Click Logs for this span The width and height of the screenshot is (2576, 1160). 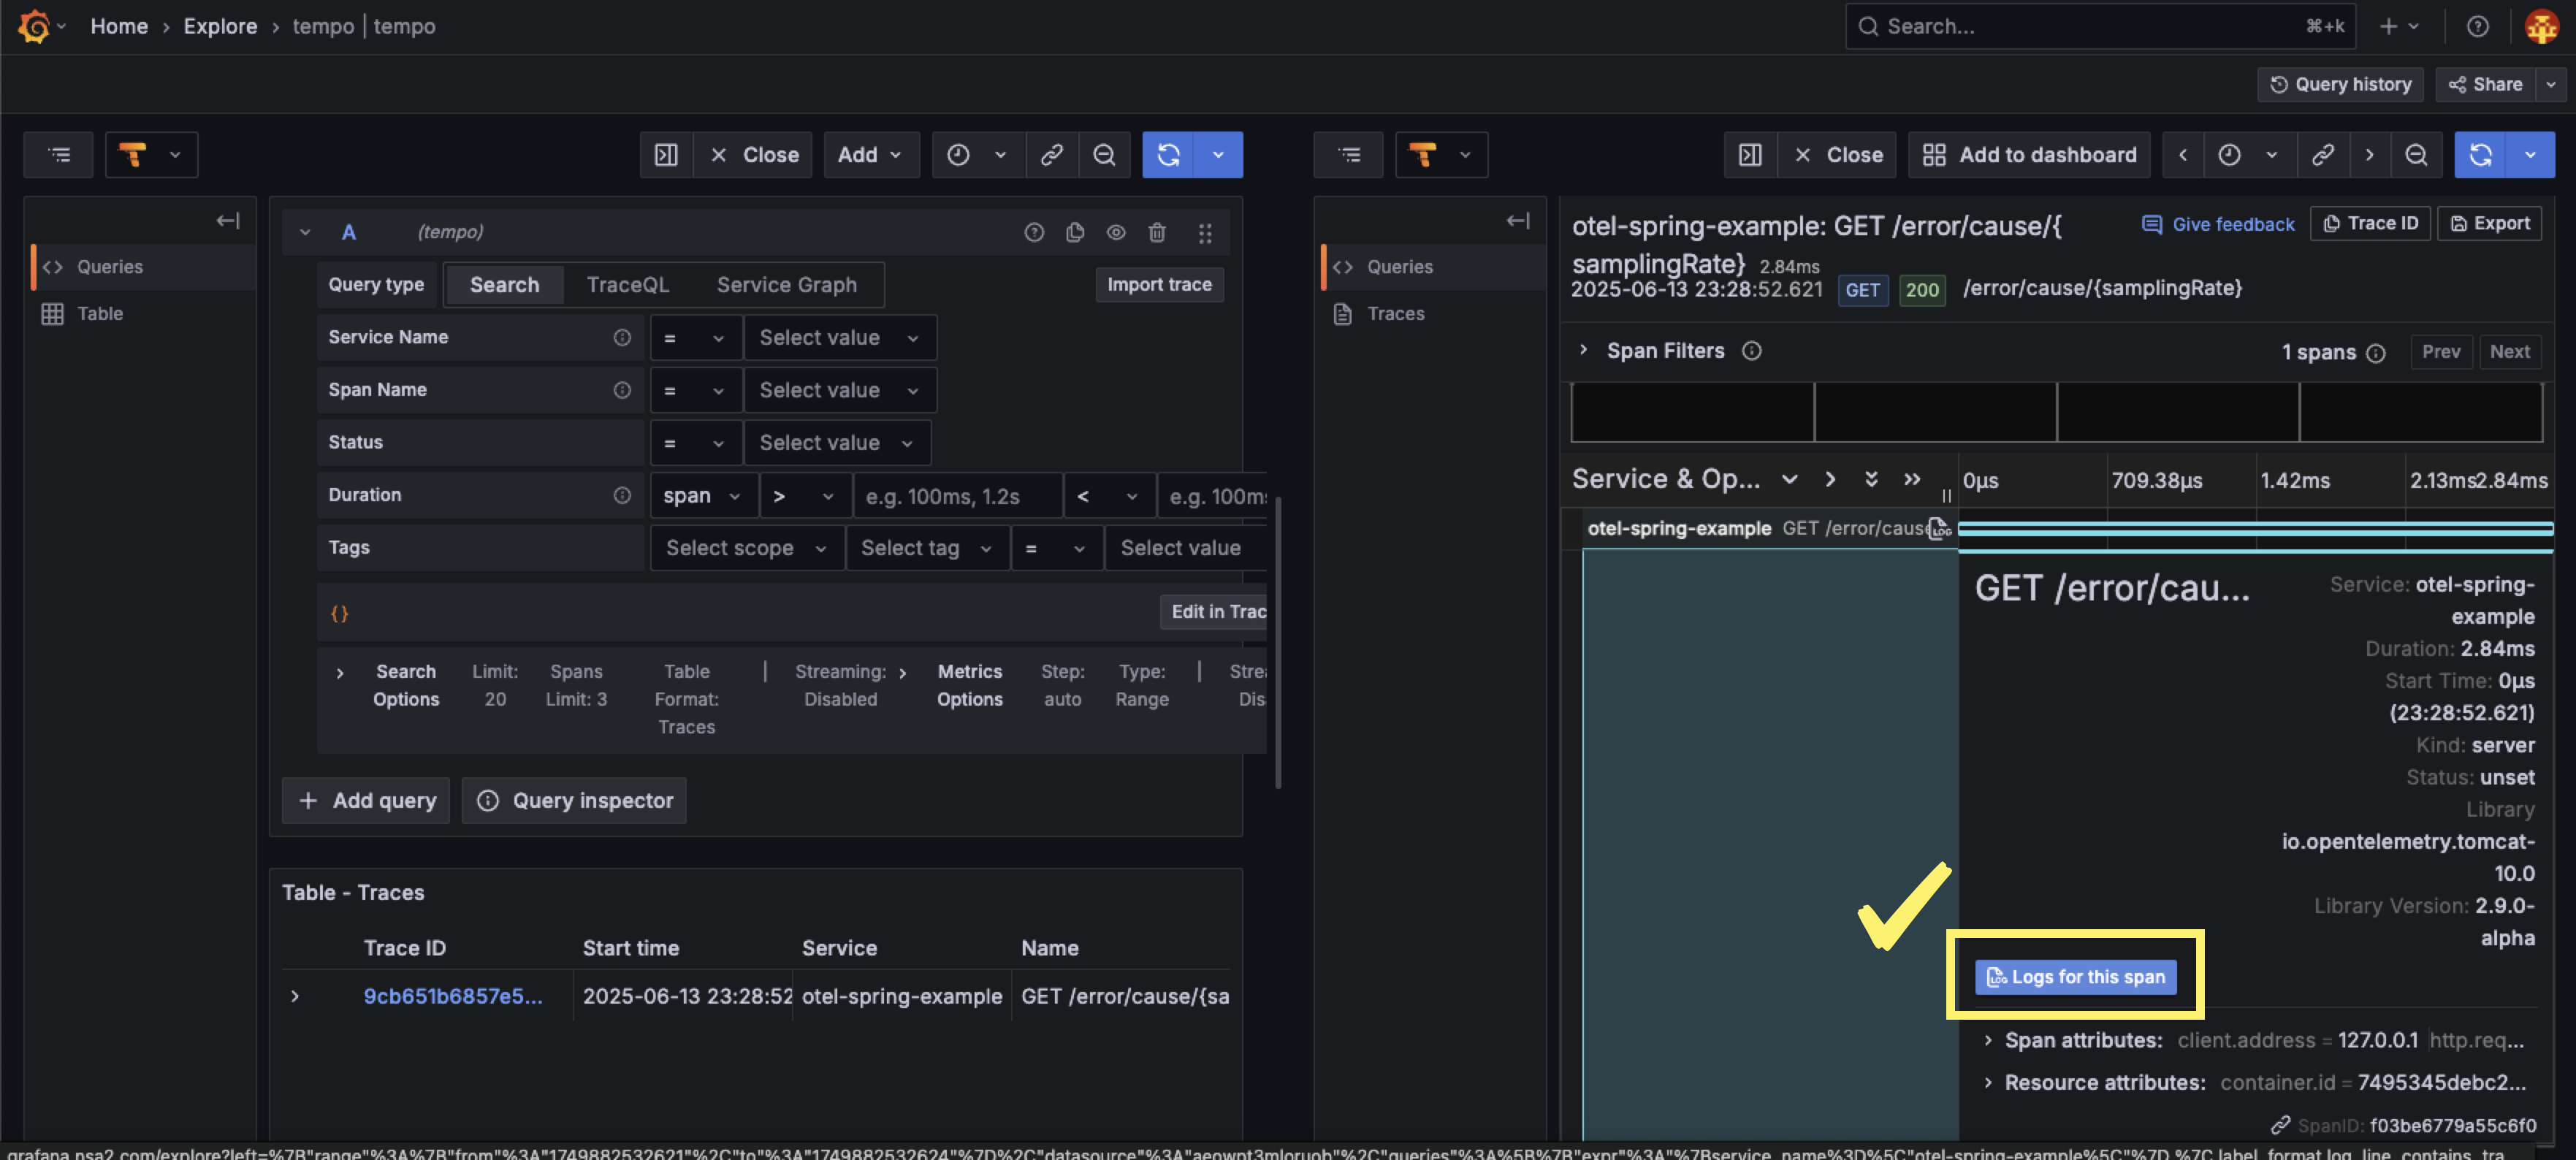(x=2076, y=977)
